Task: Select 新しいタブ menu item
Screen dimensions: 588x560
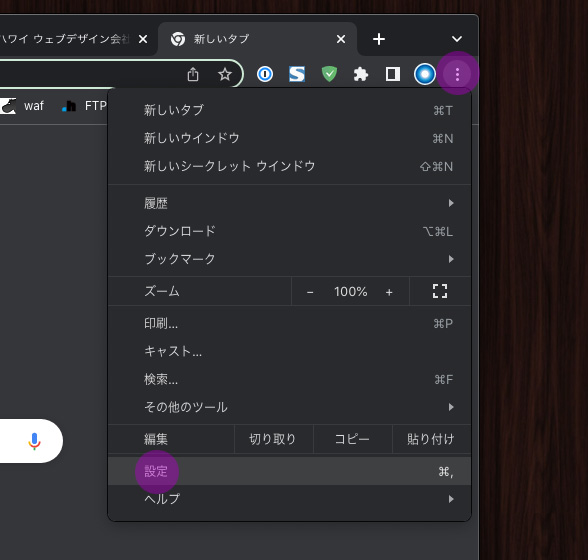Action: [290, 110]
